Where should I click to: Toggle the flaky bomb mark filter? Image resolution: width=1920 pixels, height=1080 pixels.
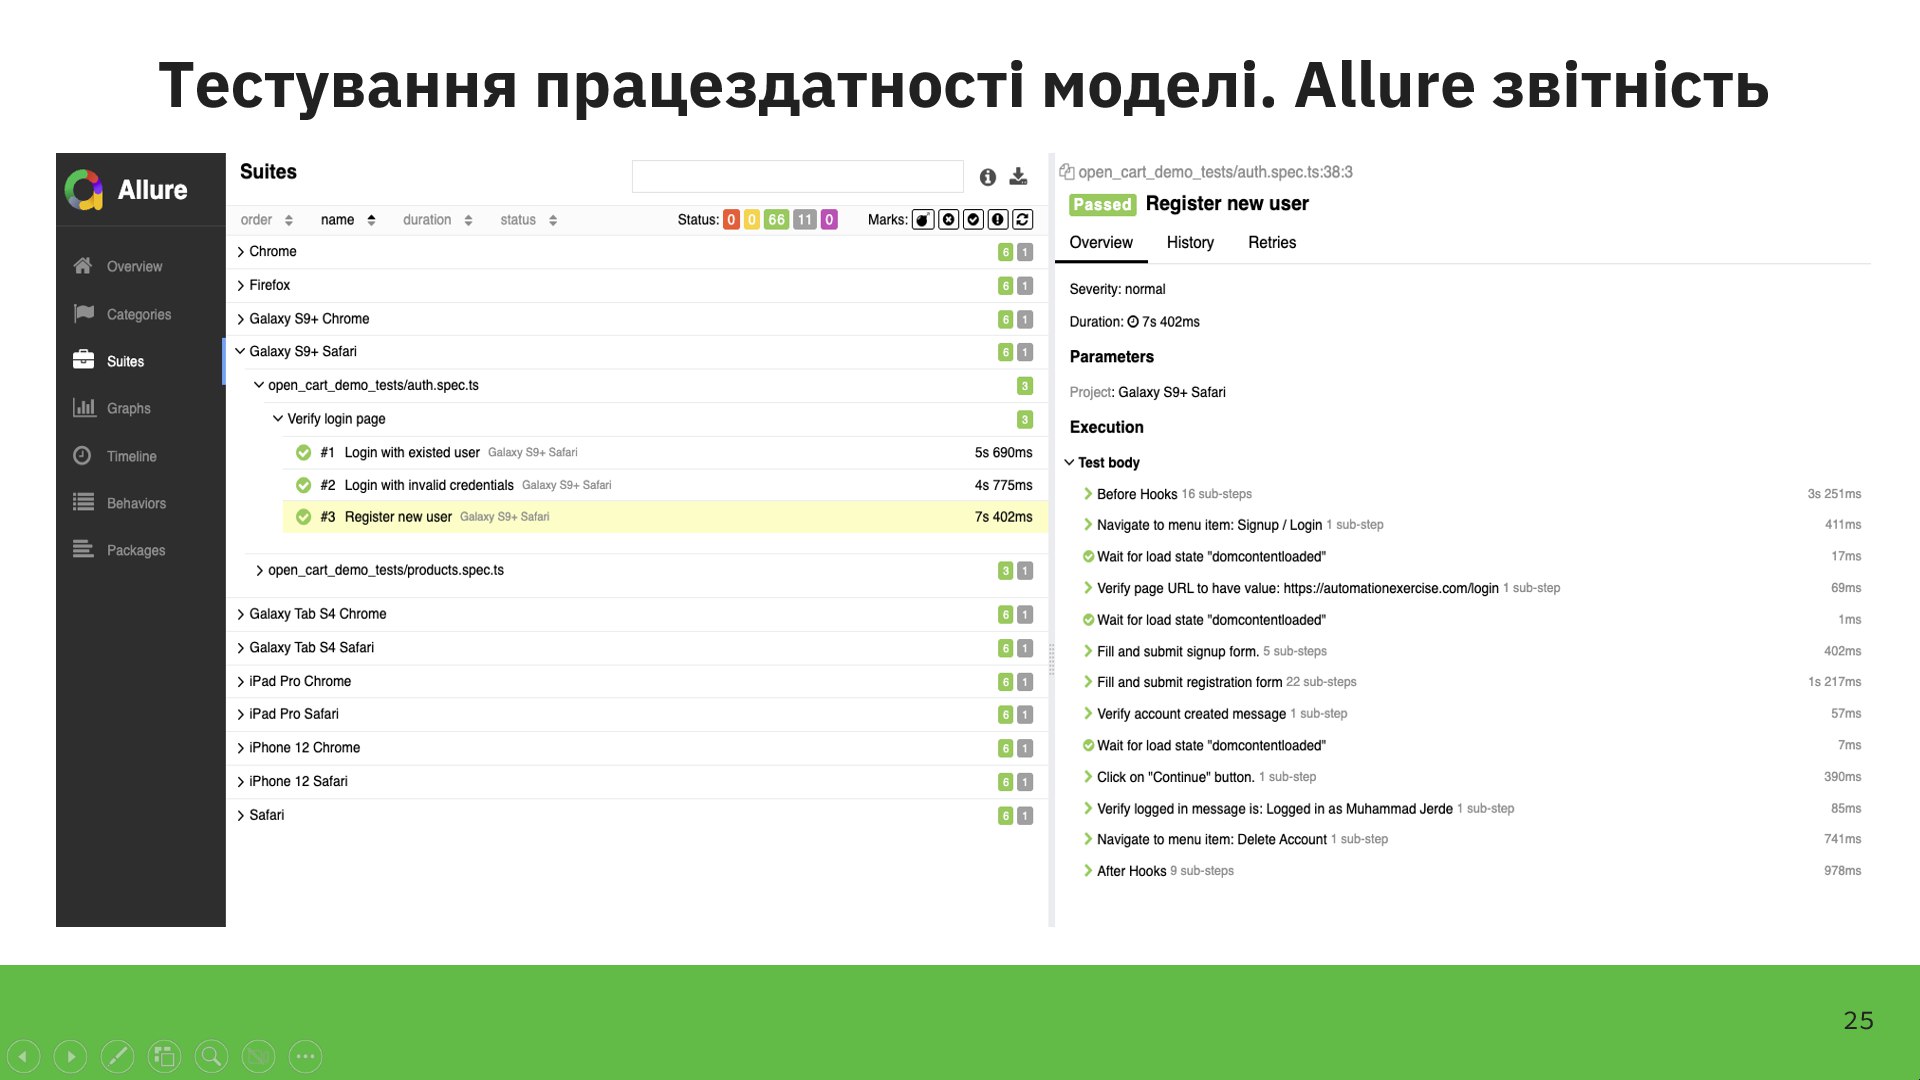point(922,220)
